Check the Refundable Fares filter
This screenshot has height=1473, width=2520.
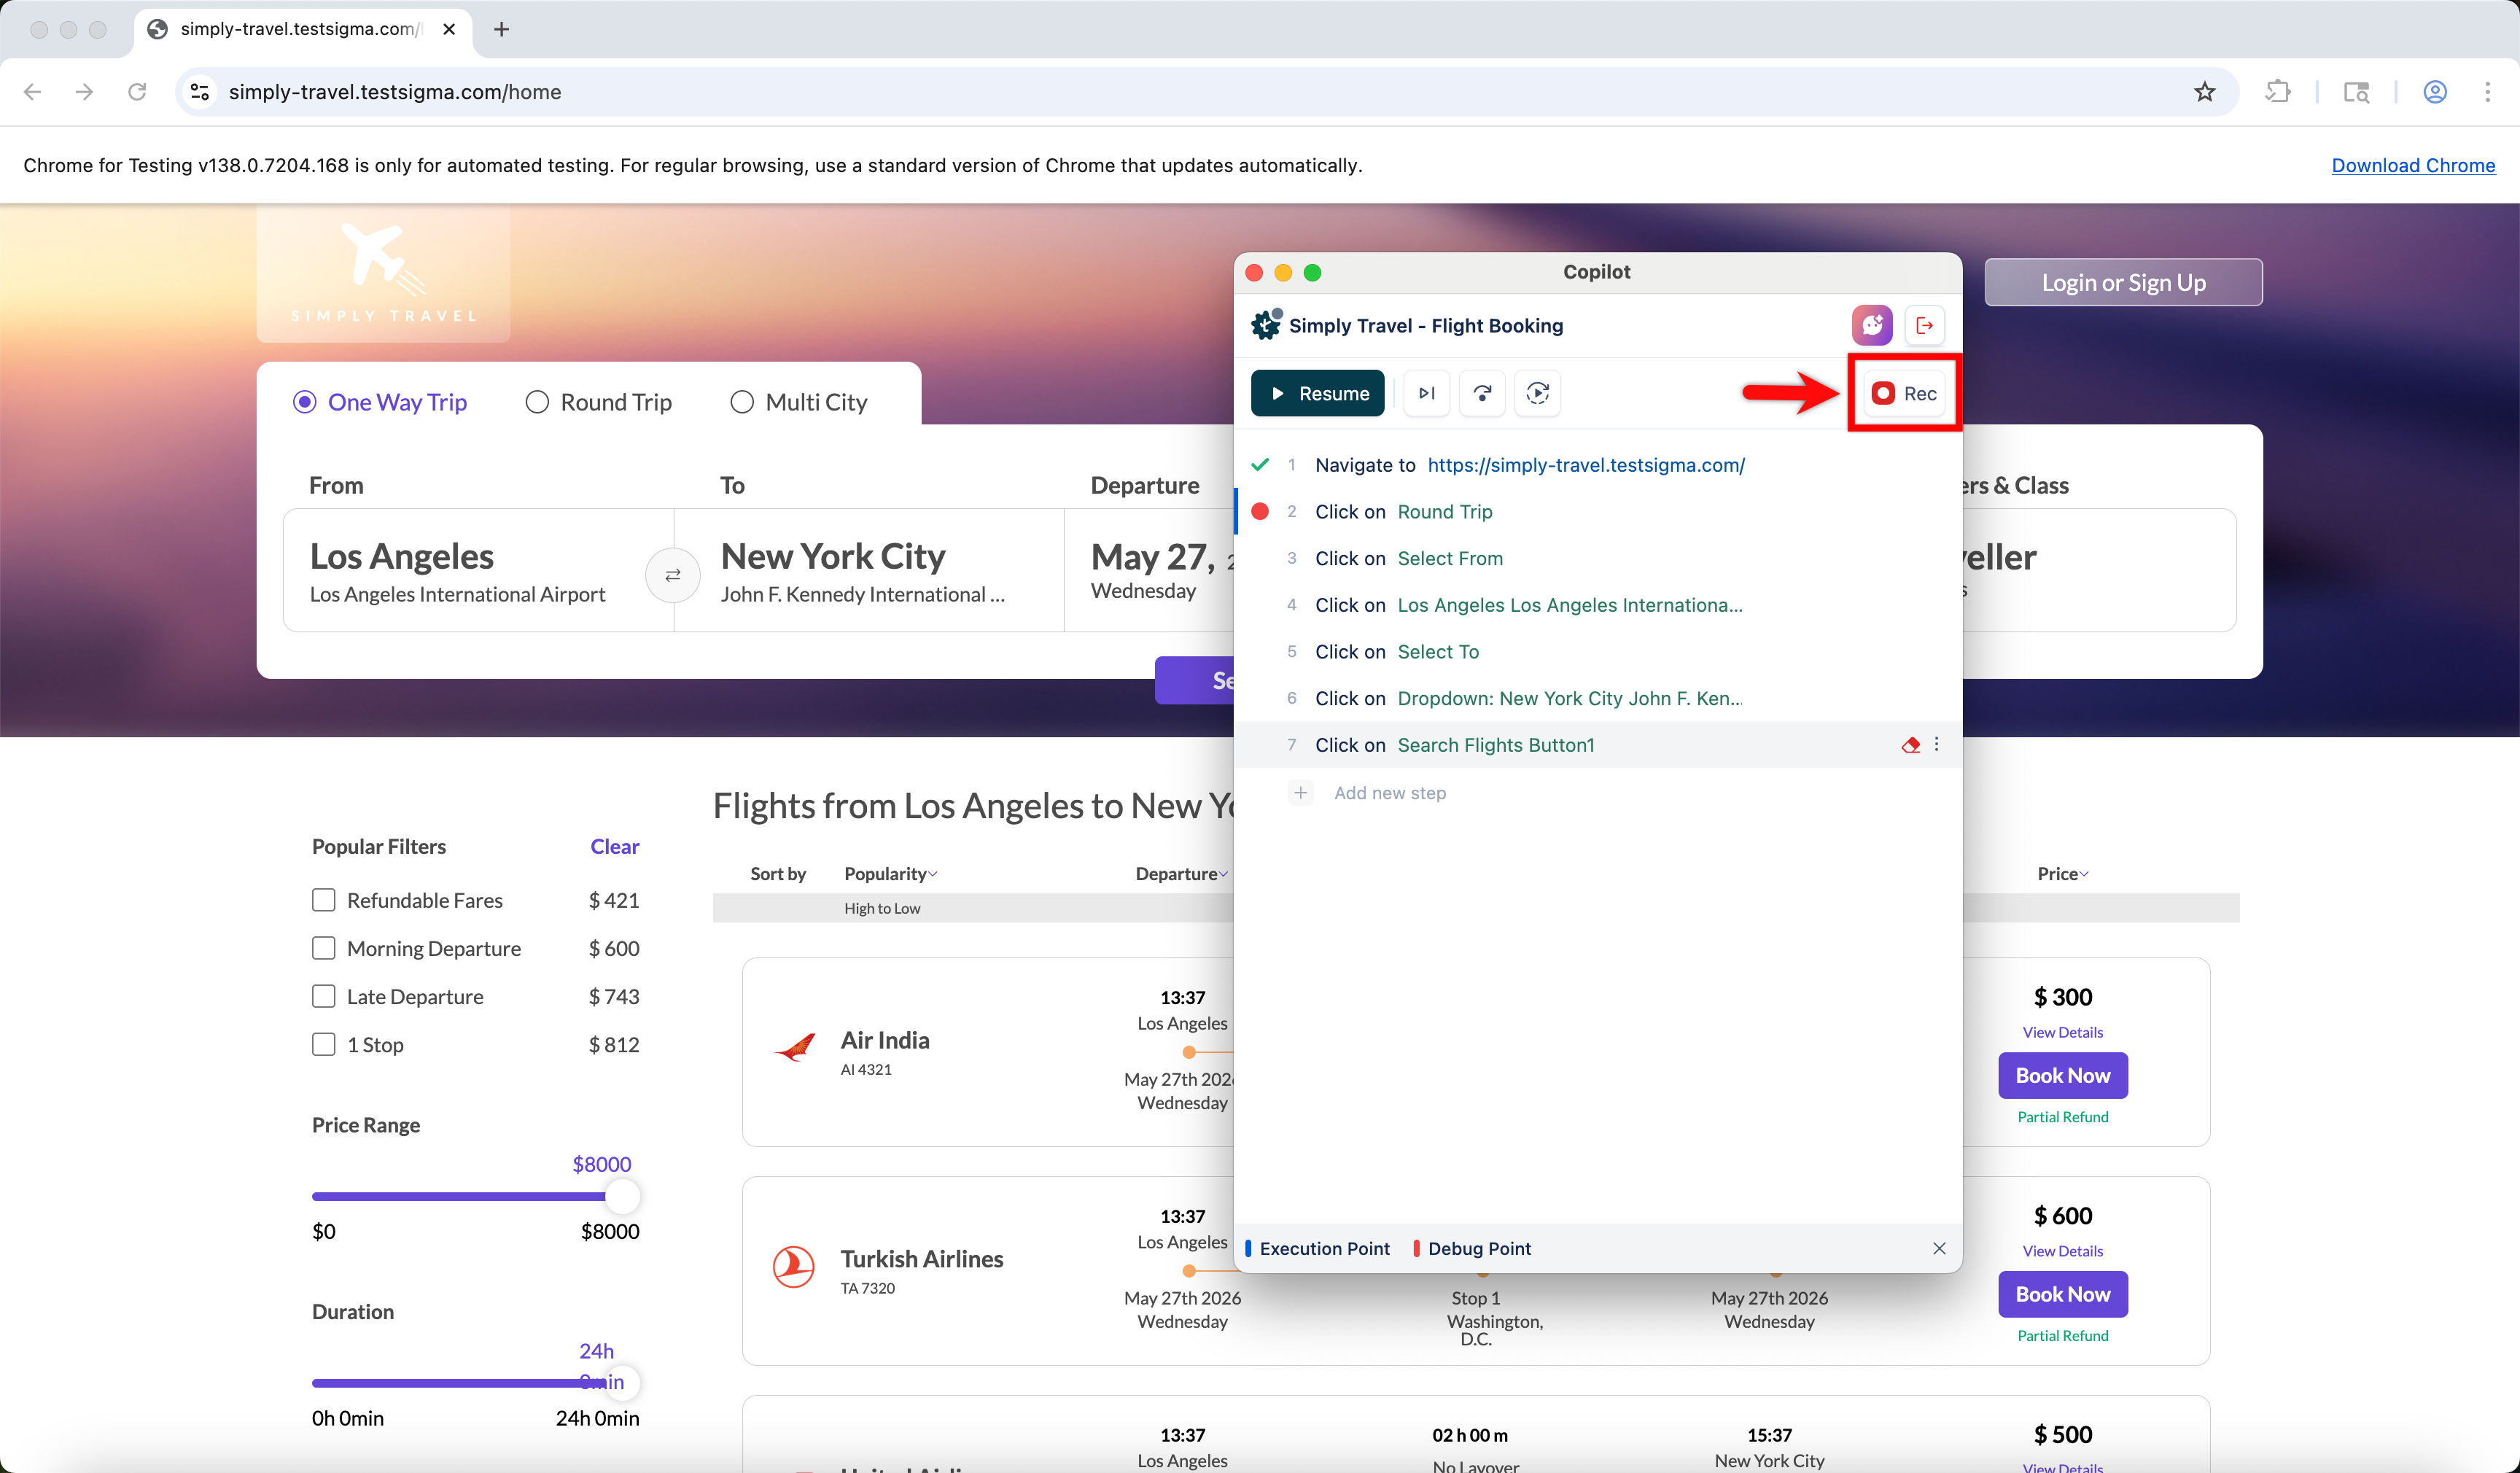pyautogui.click(x=324, y=900)
